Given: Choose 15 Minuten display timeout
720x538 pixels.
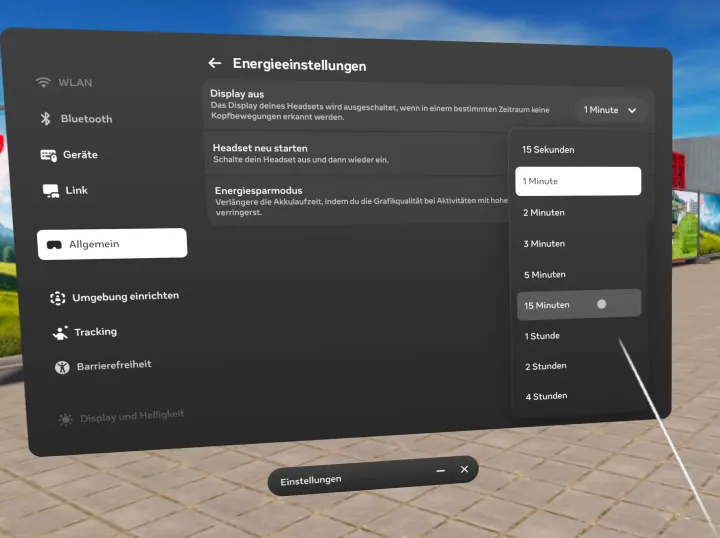Looking at the screenshot, I should pos(579,305).
